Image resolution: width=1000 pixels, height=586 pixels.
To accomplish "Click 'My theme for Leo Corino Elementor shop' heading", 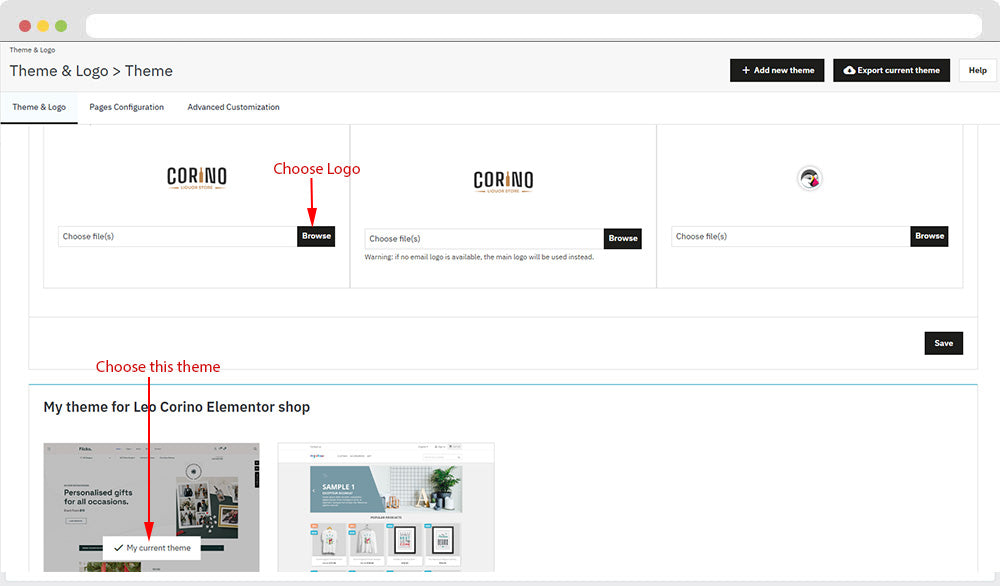I will click(177, 407).
